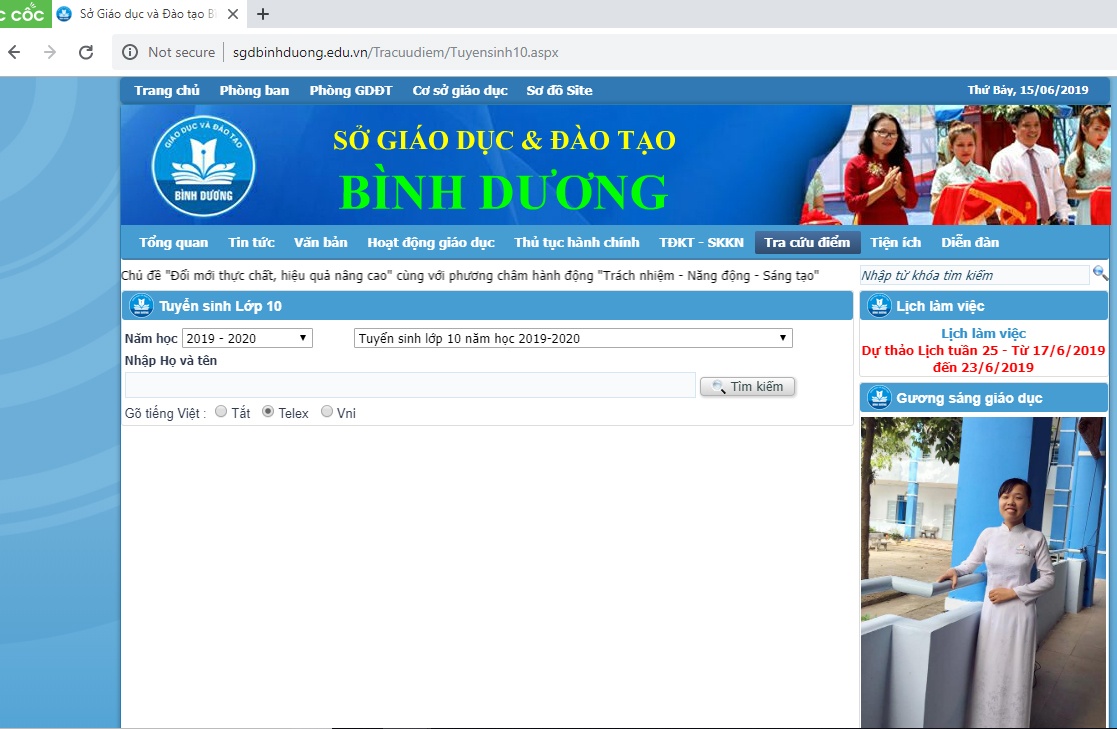Open Dự thảo Lịch tuần 25 link
The width and height of the screenshot is (1117, 729).
pos(983,358)
